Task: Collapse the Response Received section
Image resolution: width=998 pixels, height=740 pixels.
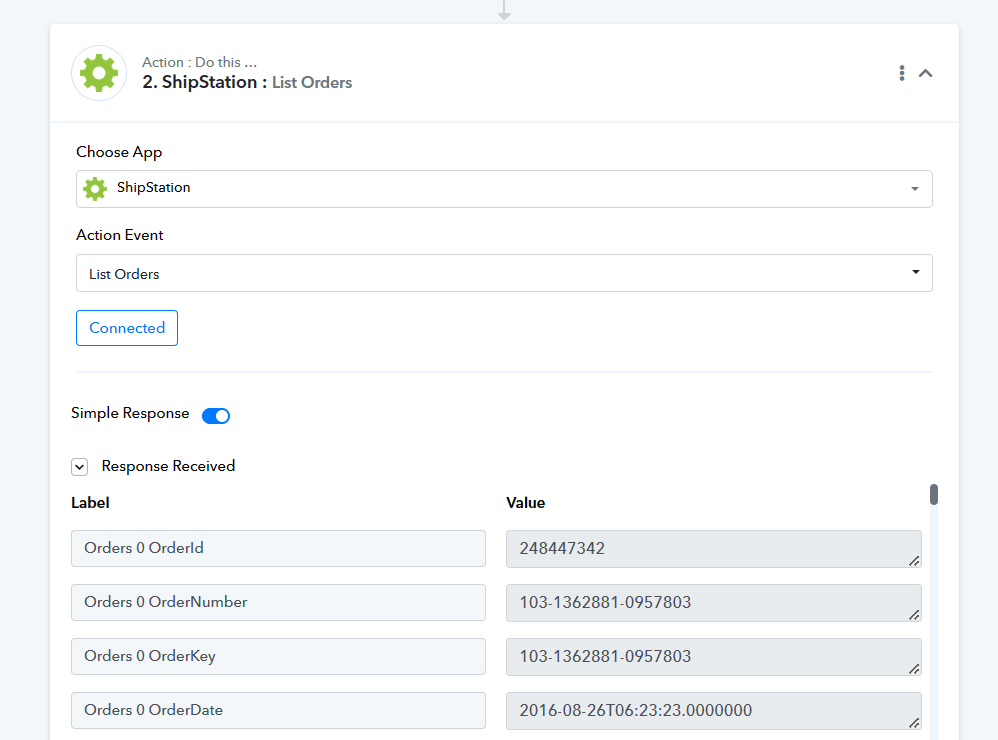Action: pos(80,467)
